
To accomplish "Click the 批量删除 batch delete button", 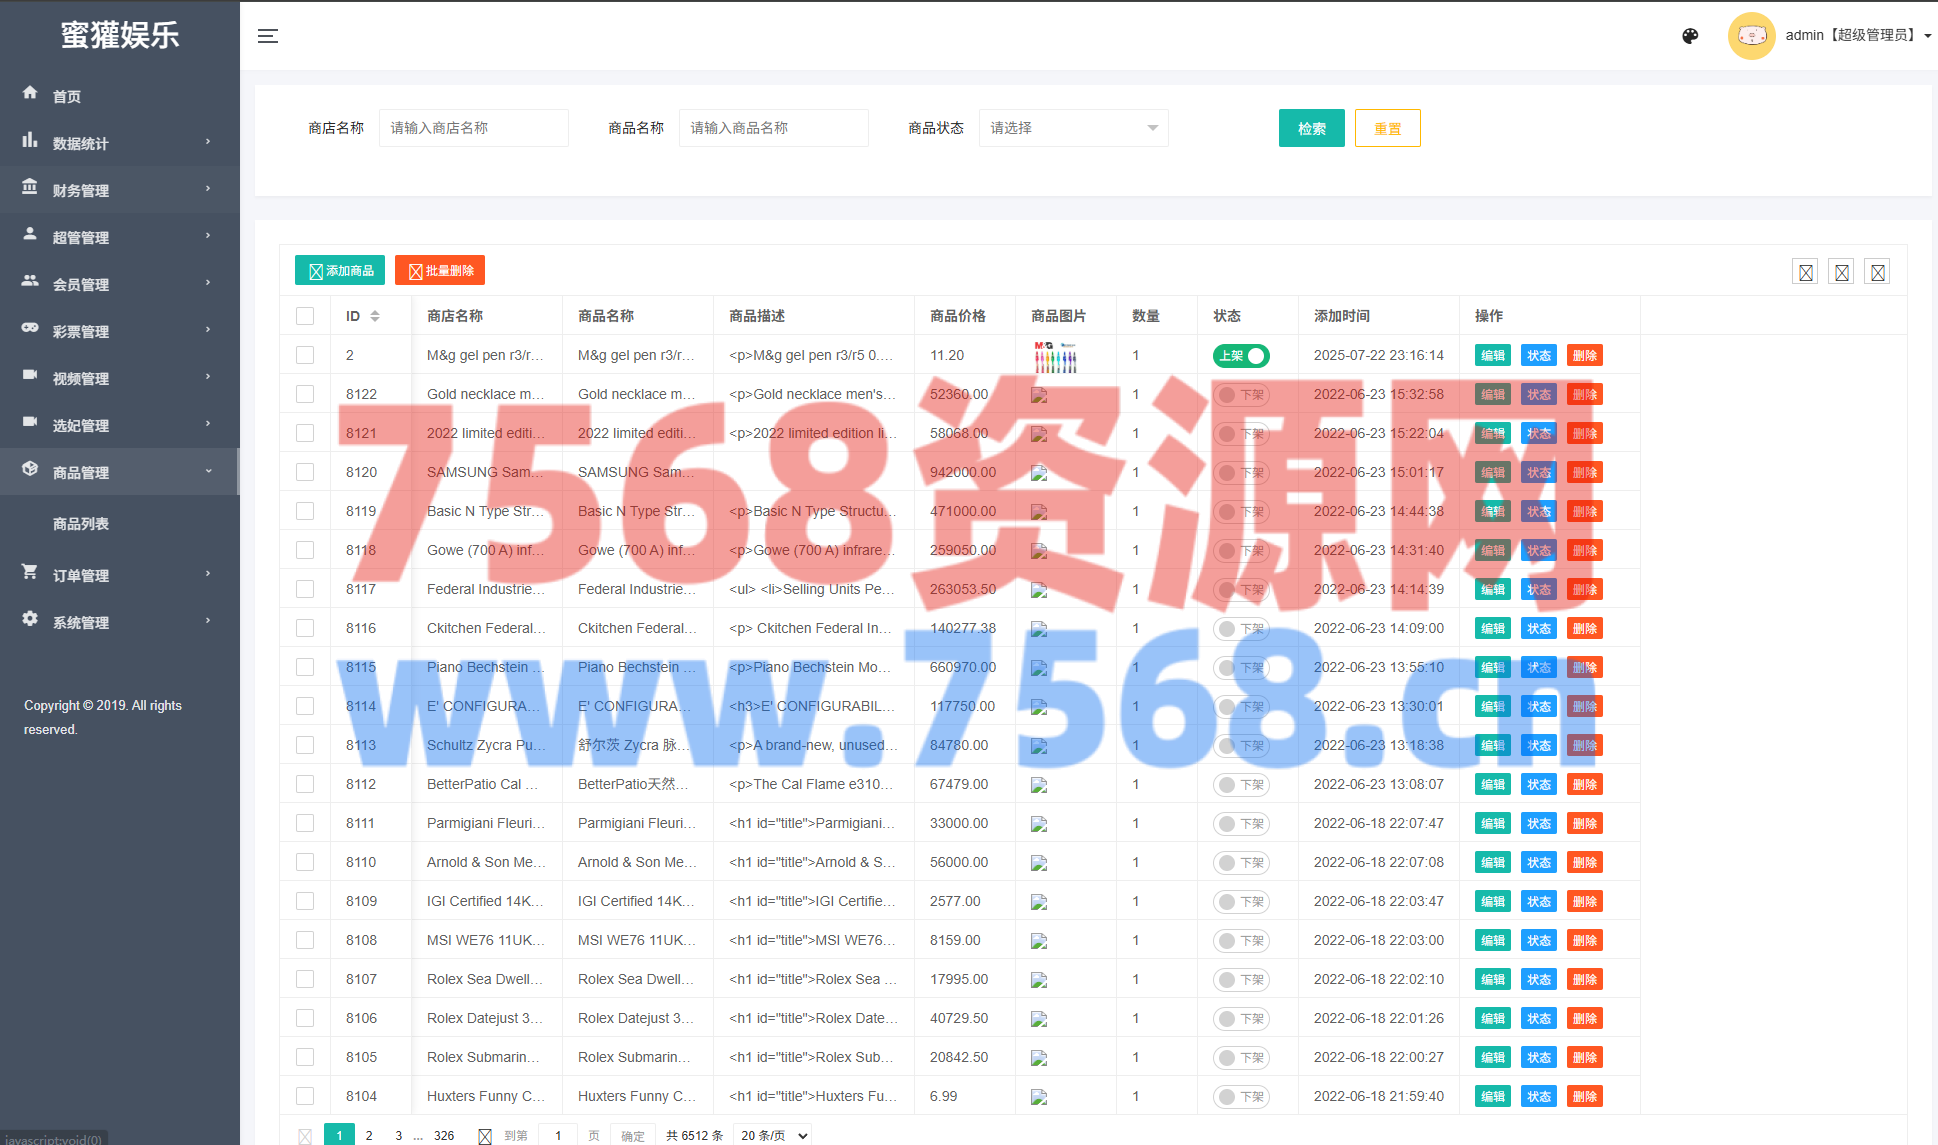I will point(440,271).
